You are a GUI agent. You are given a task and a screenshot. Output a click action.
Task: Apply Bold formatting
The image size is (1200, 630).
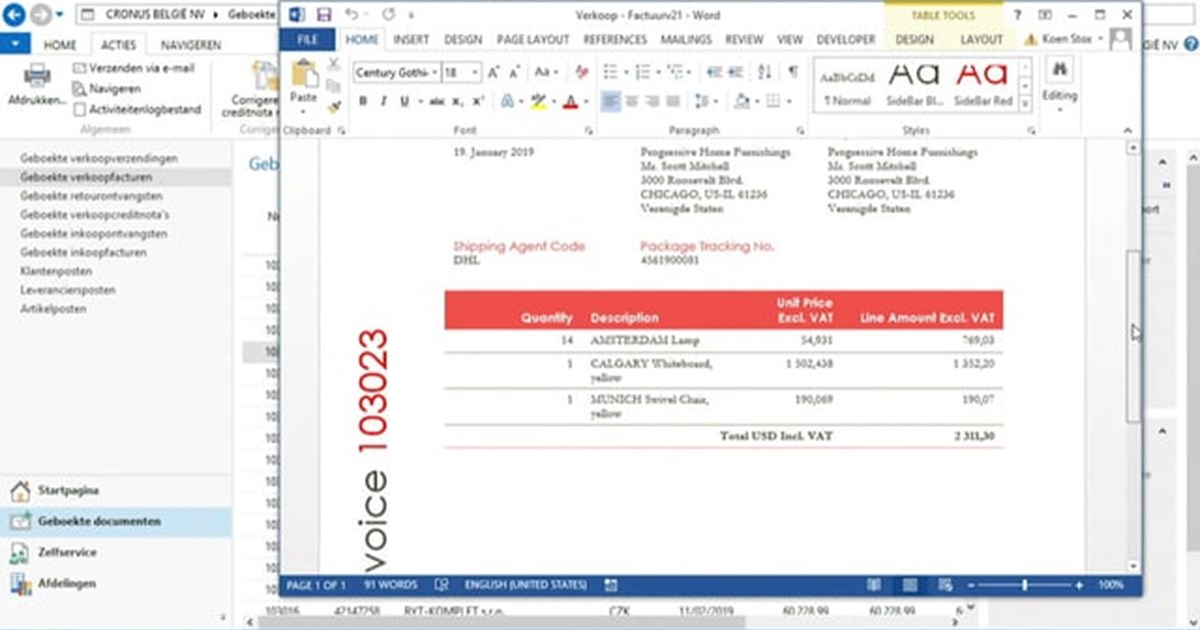363,101
